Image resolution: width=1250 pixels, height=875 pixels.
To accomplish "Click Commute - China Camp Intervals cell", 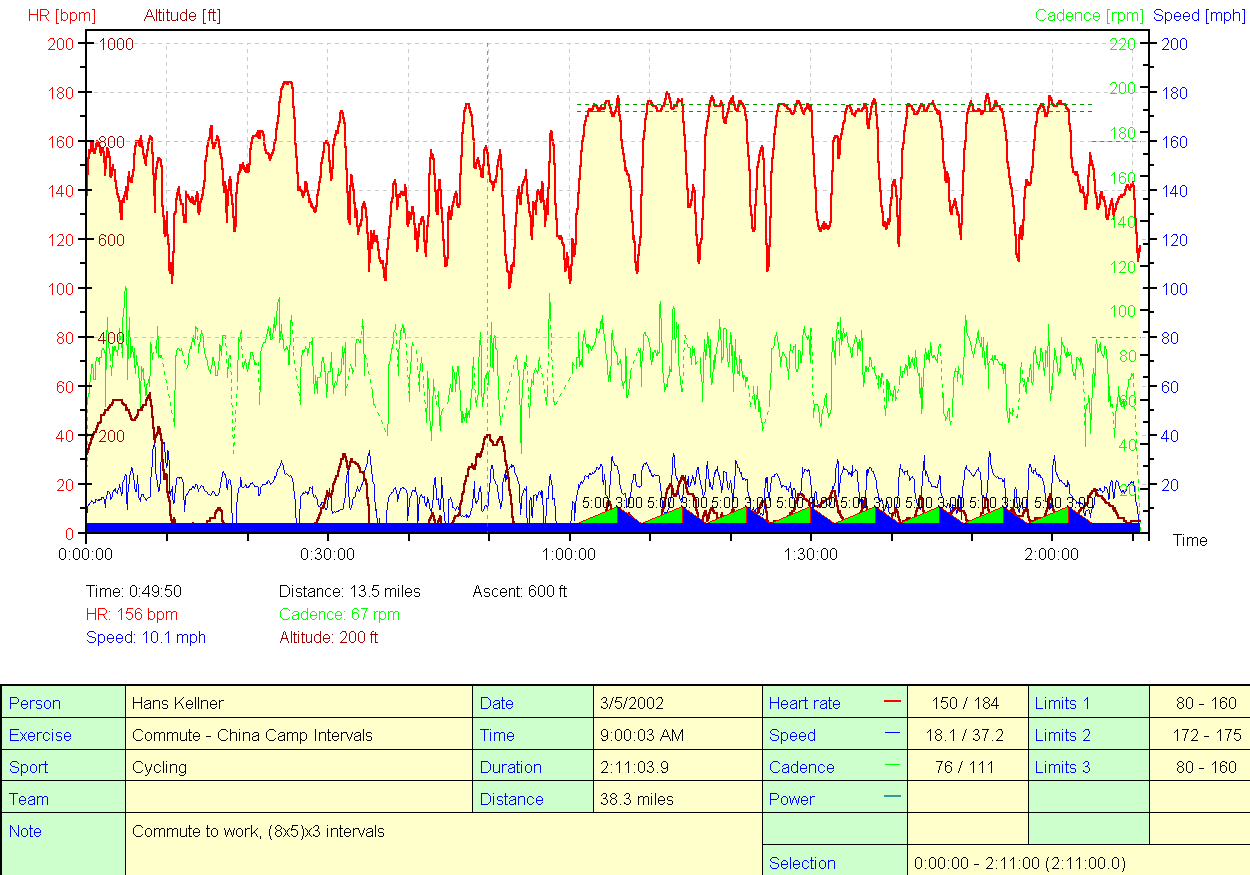I will click(299, 735).
